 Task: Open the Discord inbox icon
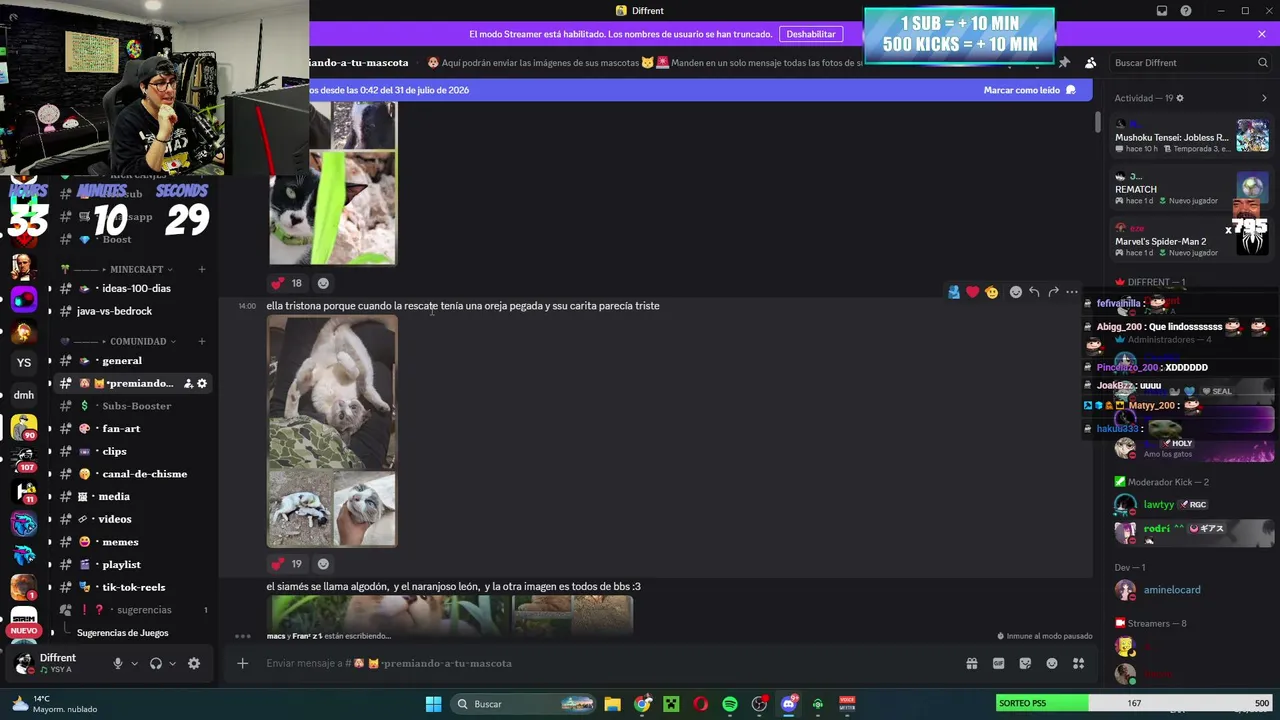click(x=1162, y=11)
